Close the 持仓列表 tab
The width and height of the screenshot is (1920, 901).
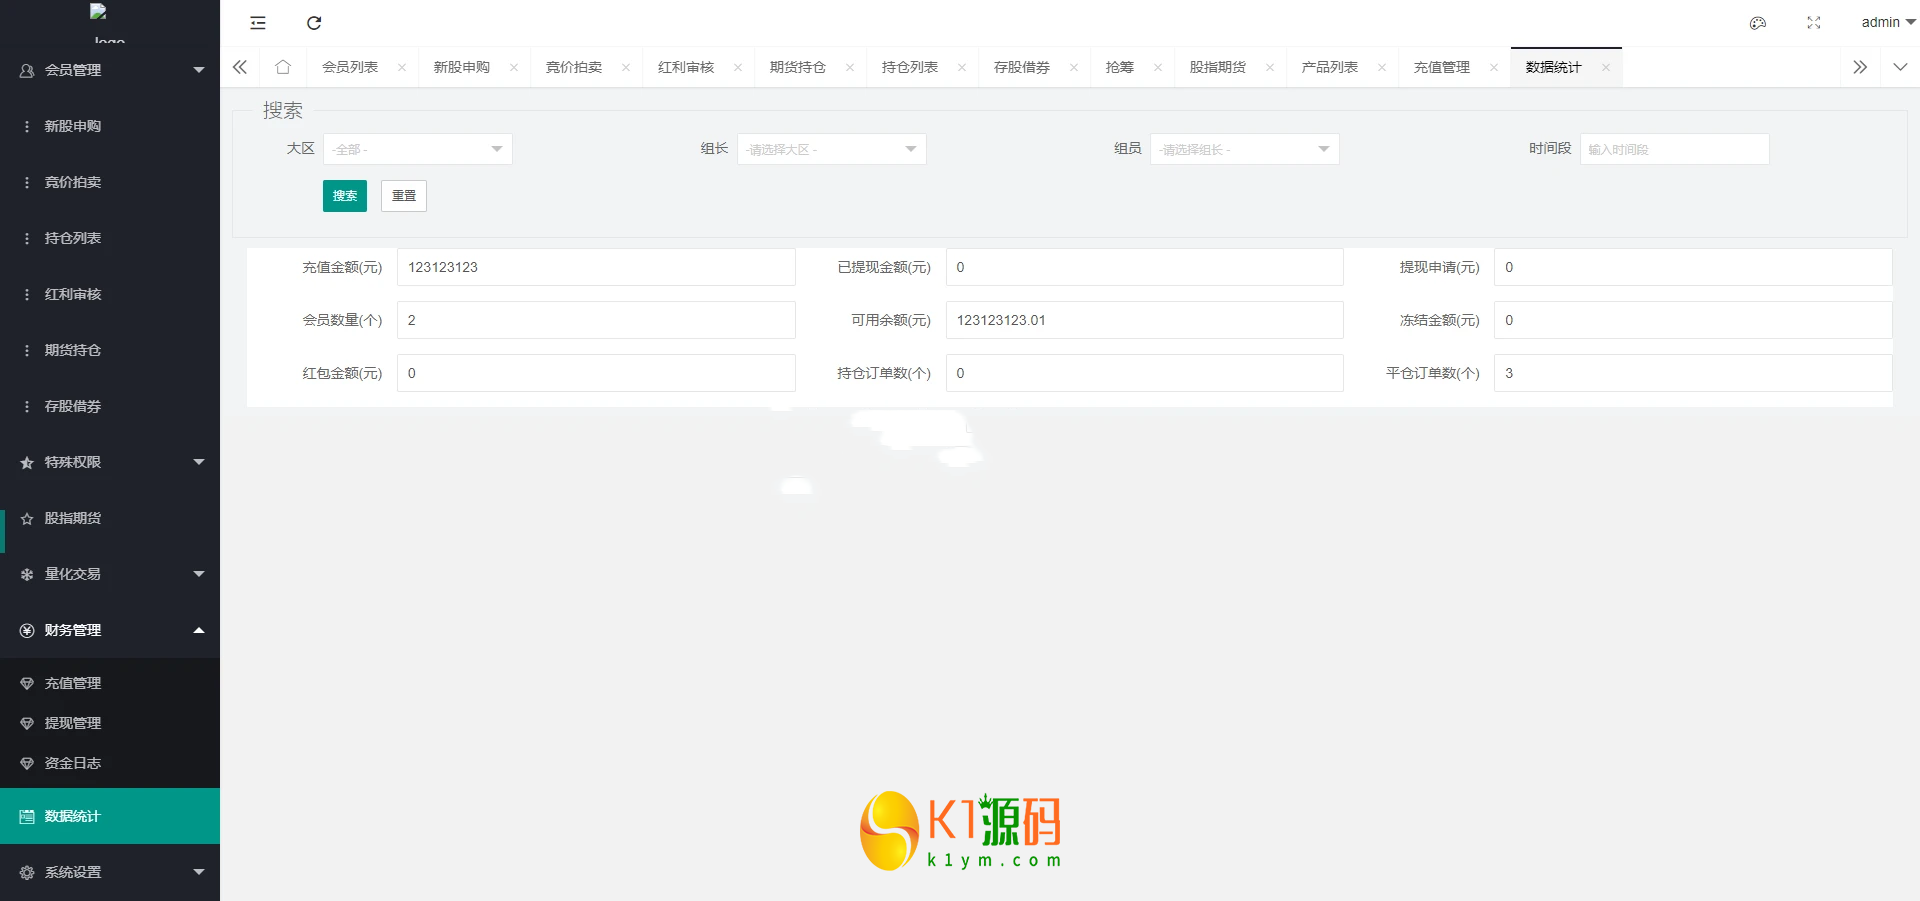click(x=962, y=68)
